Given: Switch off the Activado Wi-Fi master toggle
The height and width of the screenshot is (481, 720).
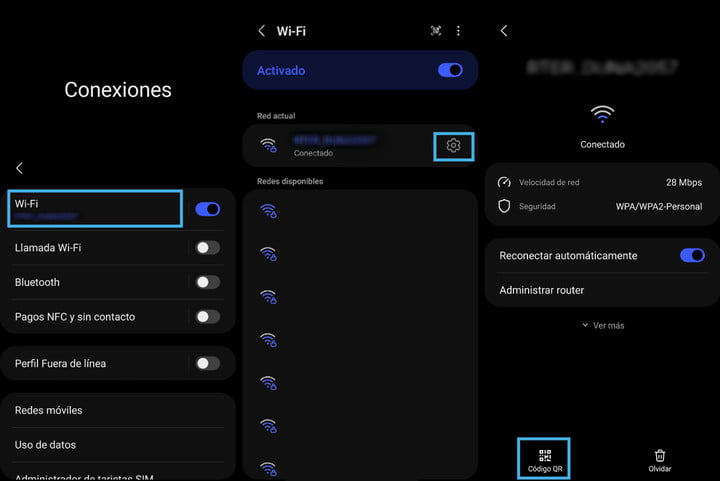Looking at the screenshot, I should 450,71.
